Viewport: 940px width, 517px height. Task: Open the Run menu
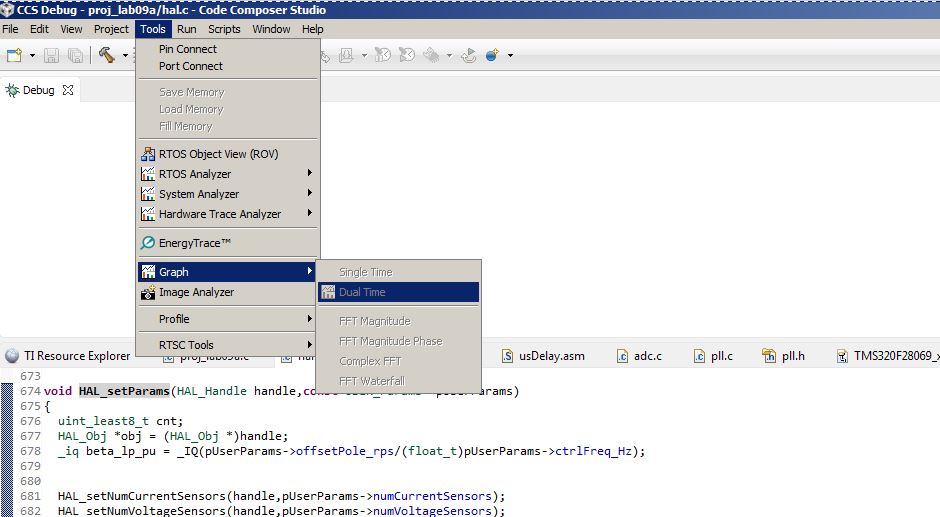click(186, 29)
